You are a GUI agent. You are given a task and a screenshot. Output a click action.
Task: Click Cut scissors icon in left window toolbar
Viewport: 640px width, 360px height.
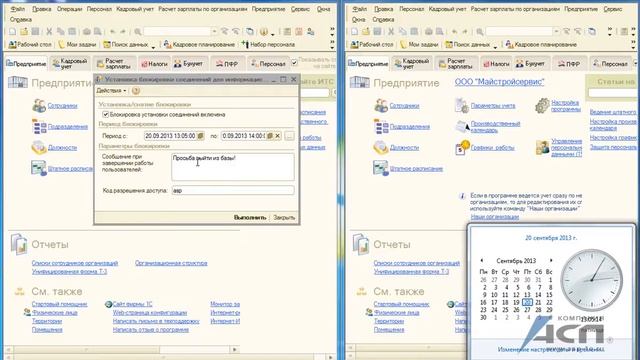tap(49, 31)
